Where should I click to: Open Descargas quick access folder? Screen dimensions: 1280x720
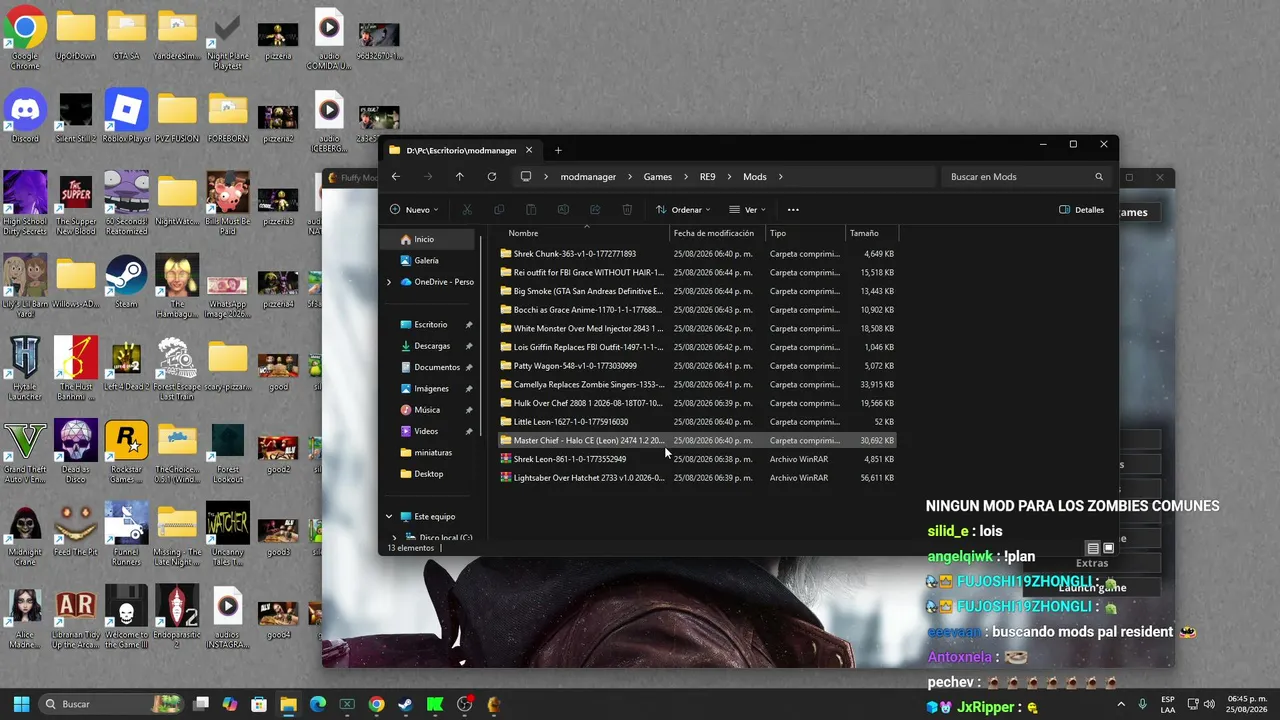(430, 346)
